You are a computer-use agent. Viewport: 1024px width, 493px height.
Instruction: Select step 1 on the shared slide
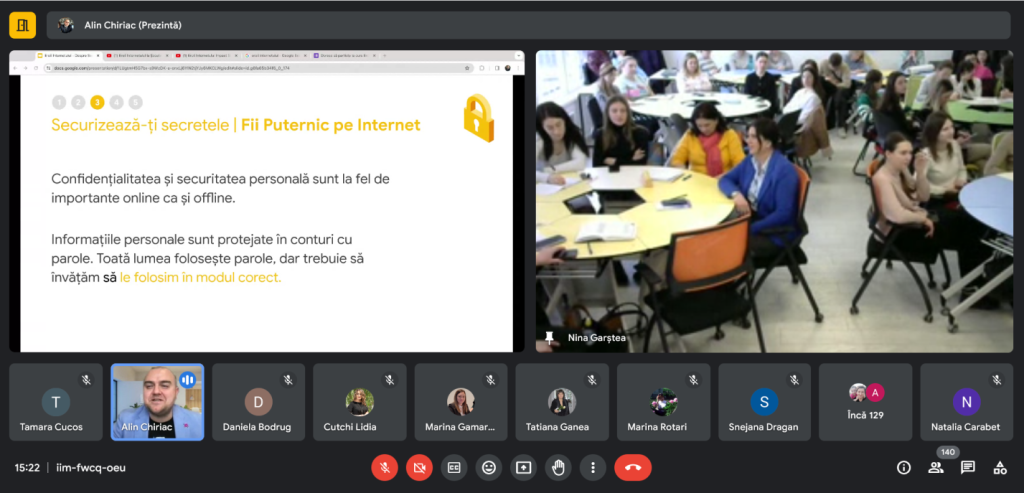58,102
